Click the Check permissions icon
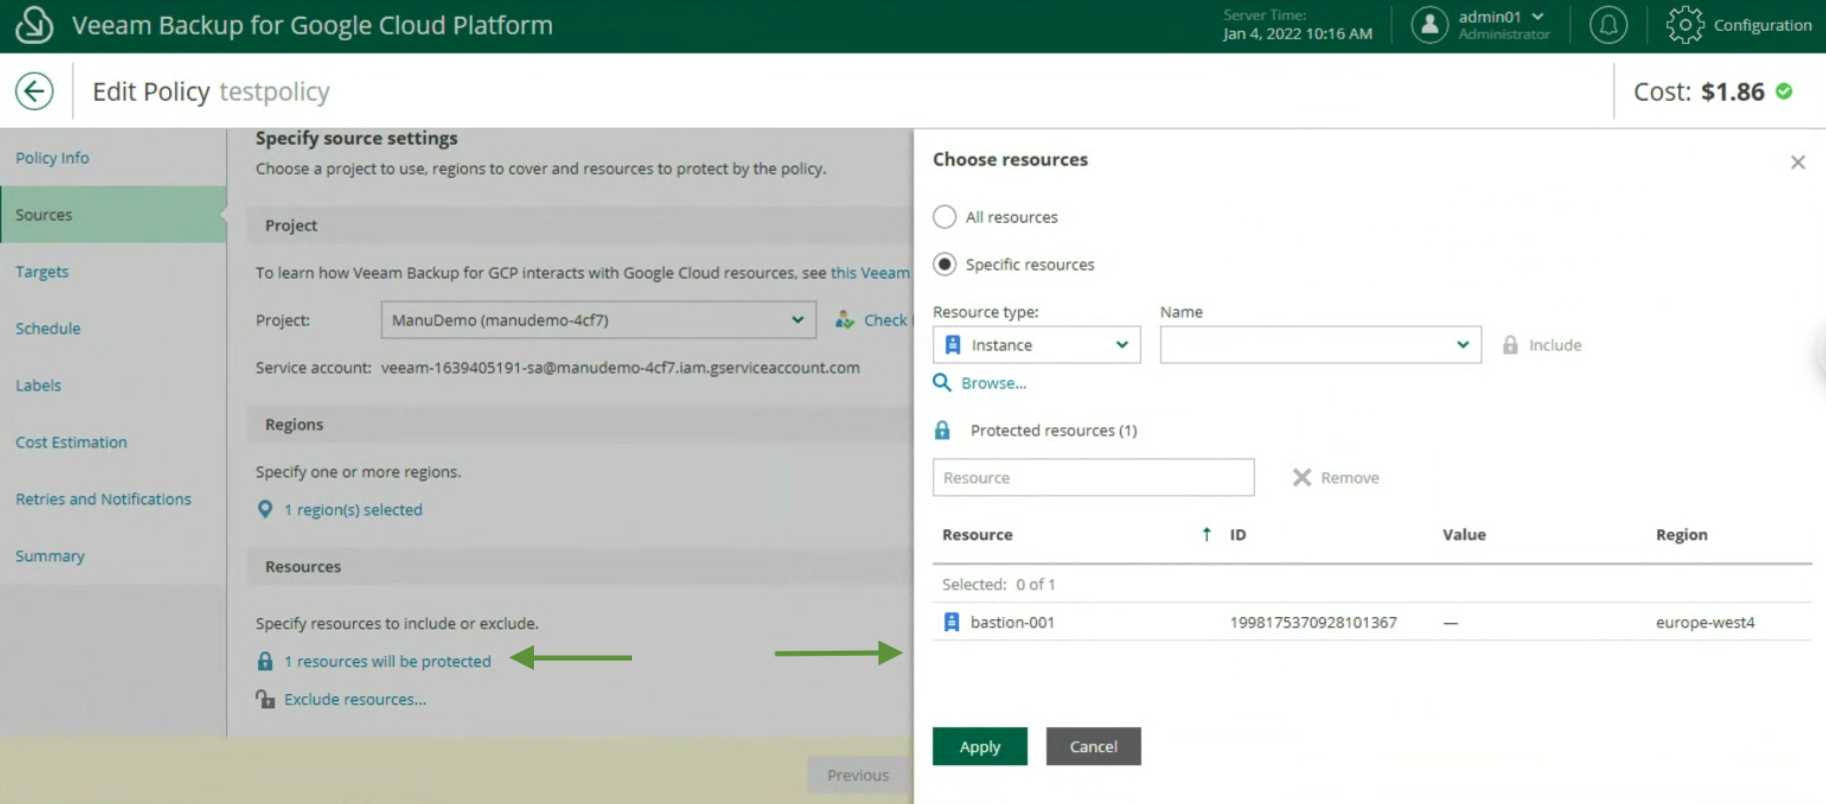 point(845,320)
